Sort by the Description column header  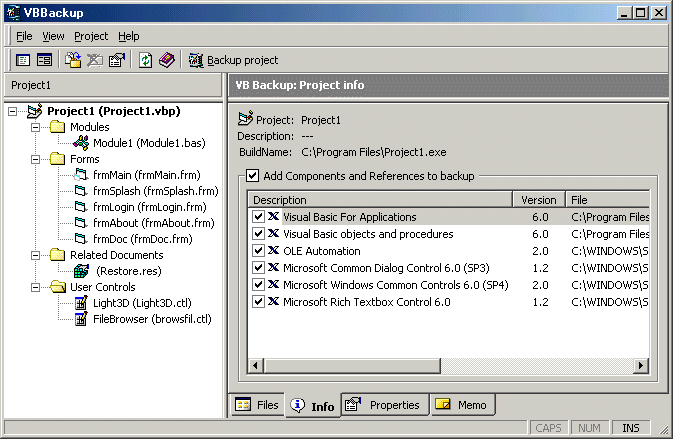[380, 200]
